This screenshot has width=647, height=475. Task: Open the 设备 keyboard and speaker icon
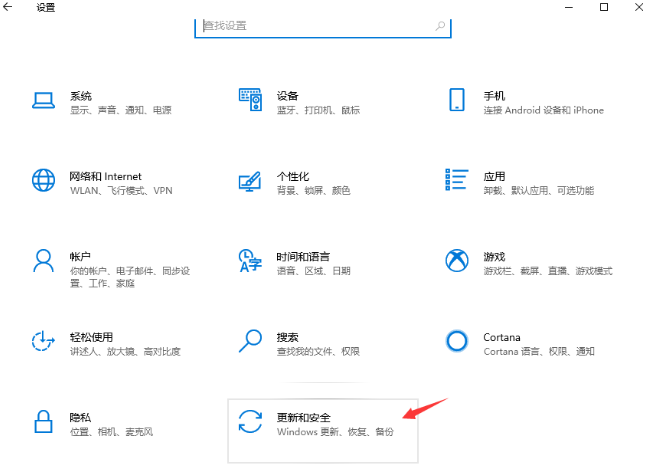tap(250, 99)
